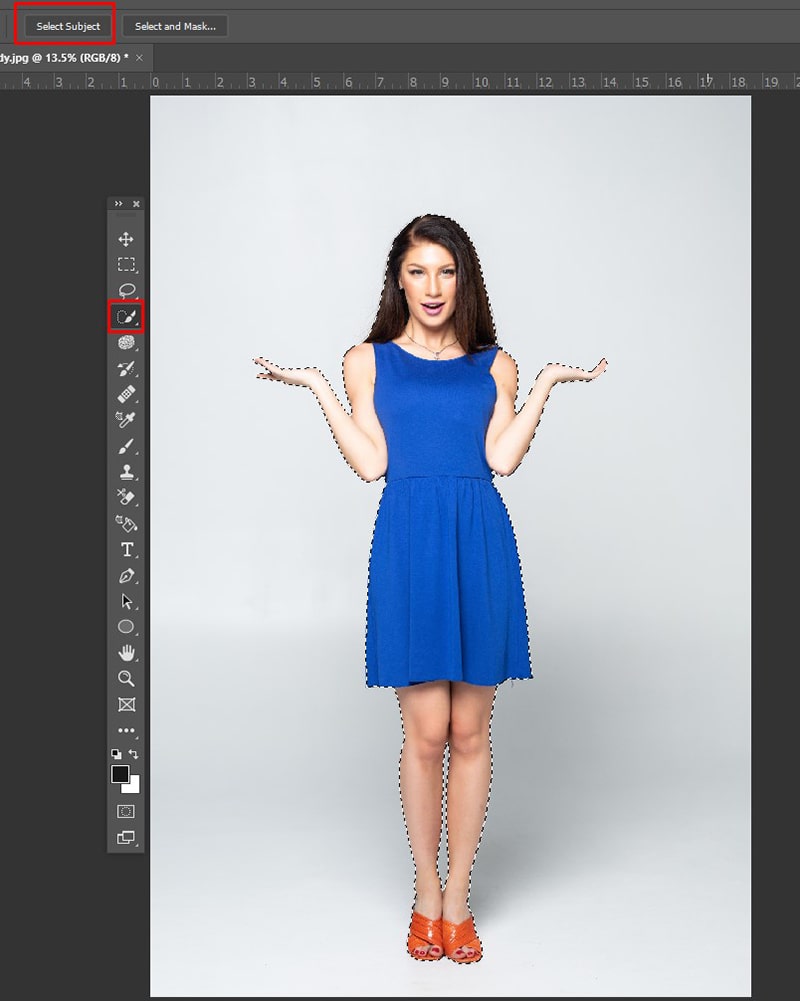Open the Change Screen Mode options
Image resolution: width=800 pixels, height=1001 pixels.
coord(126,838)
